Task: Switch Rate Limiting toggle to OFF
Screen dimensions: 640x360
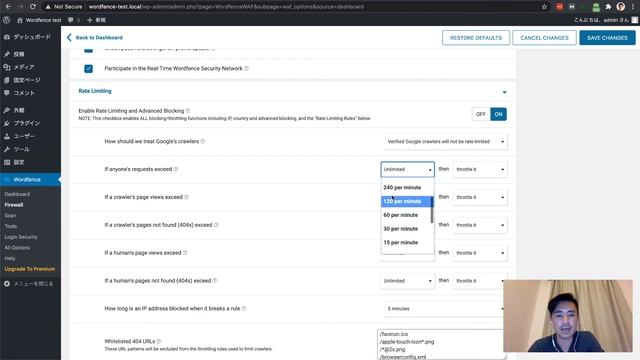Action: pyautogui.click(x=481, y=114)
